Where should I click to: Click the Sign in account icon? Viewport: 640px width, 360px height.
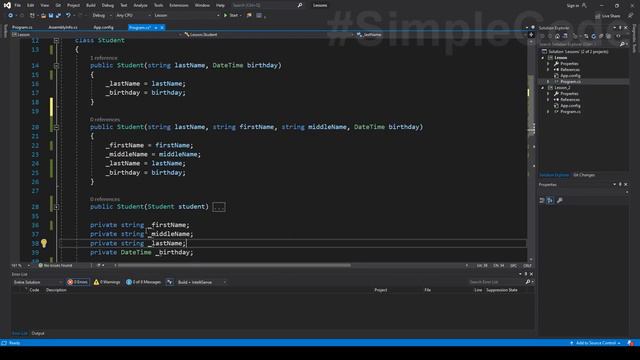click(584, 5)
